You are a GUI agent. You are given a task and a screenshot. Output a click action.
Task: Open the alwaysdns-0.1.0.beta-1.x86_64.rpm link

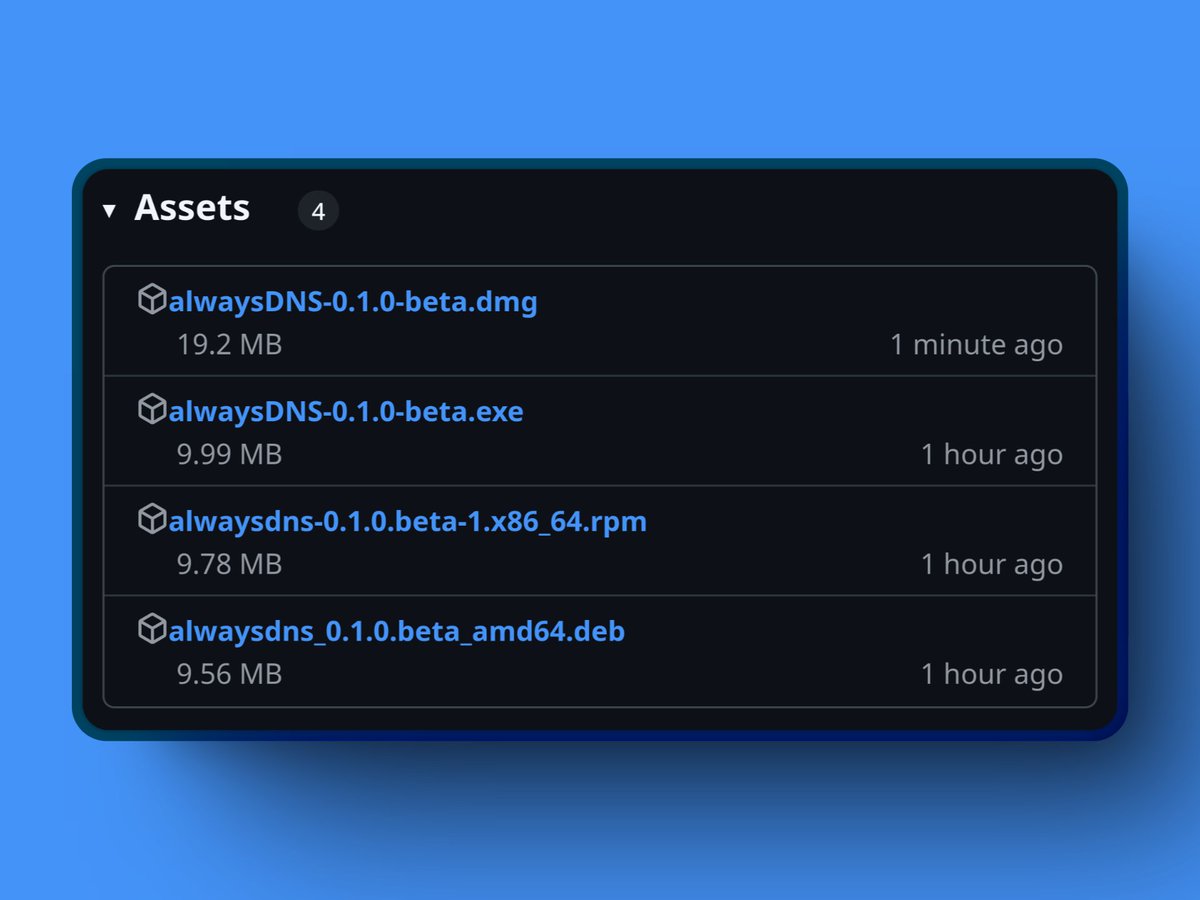pos(408,521)
